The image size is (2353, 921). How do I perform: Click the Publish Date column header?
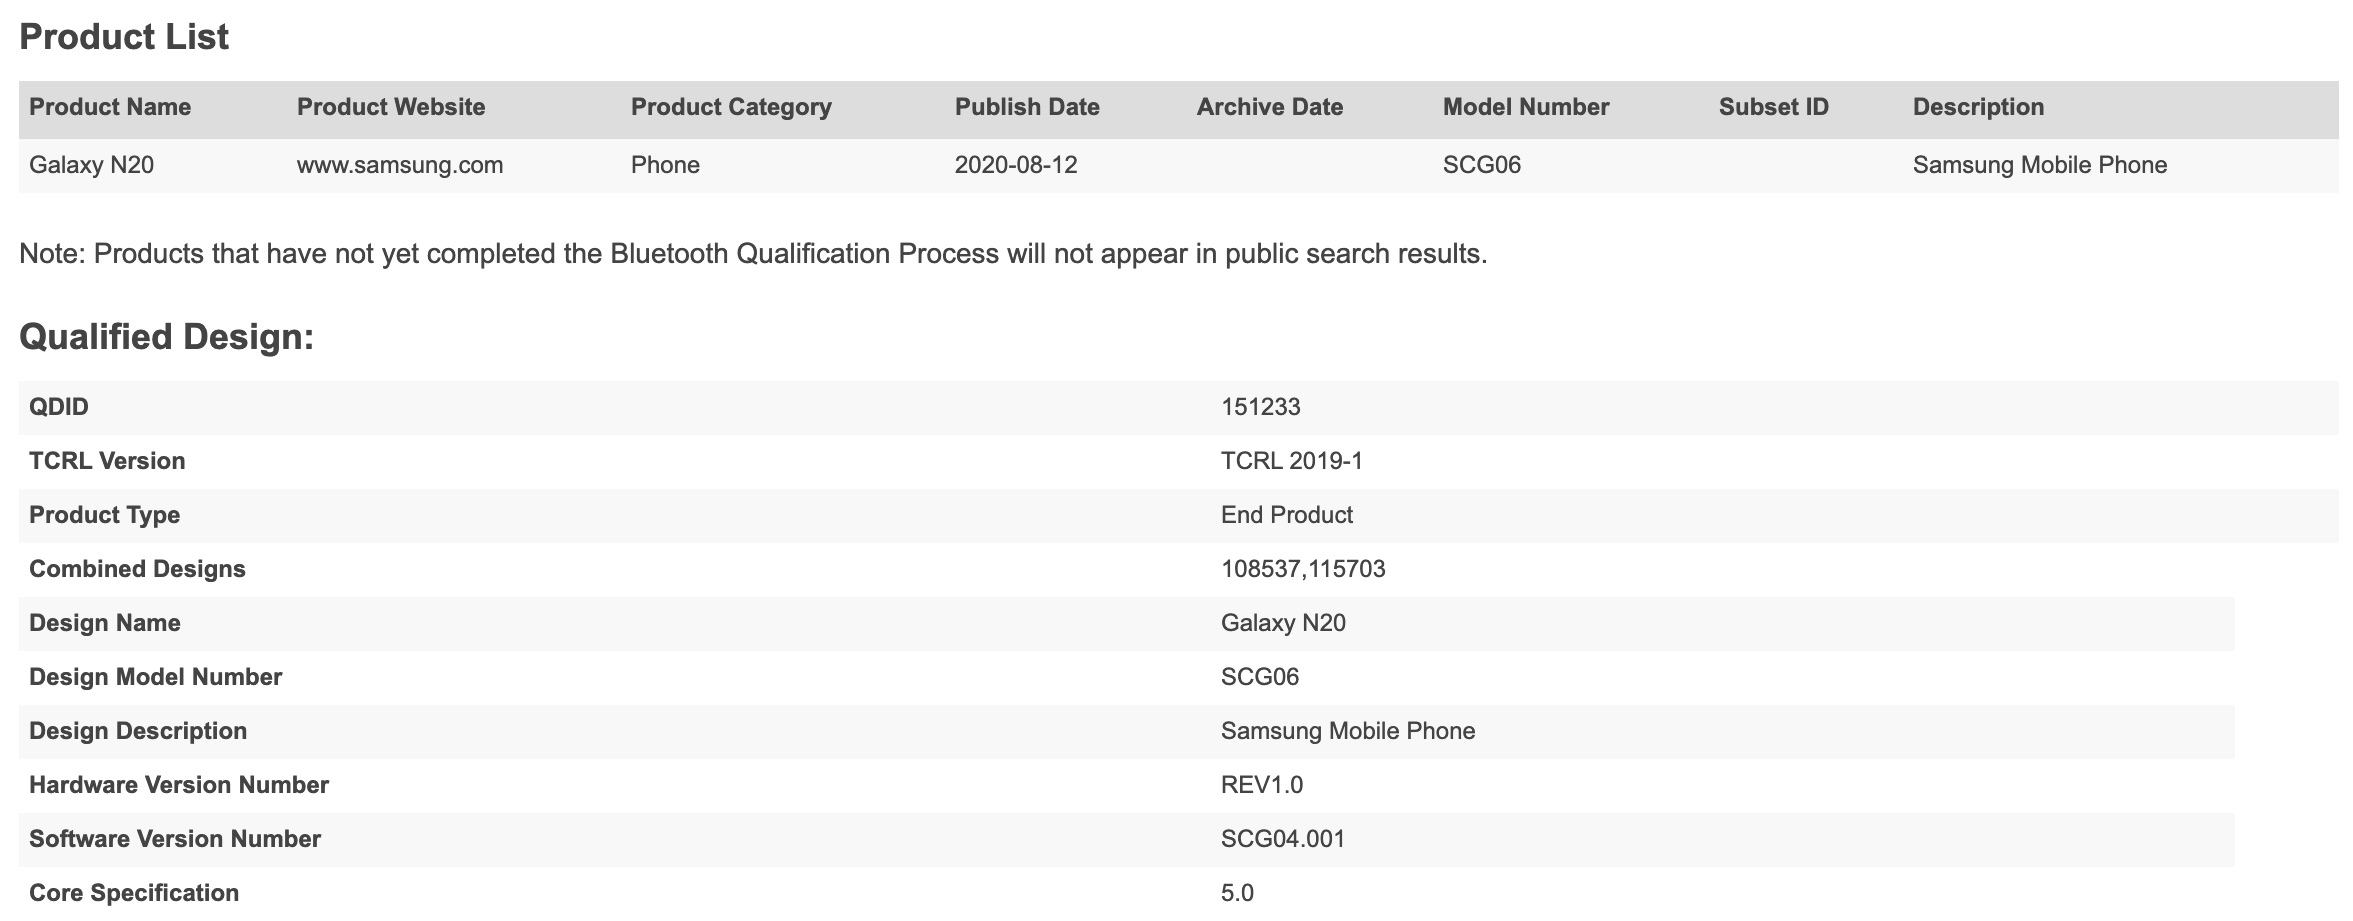point(1027,107)
